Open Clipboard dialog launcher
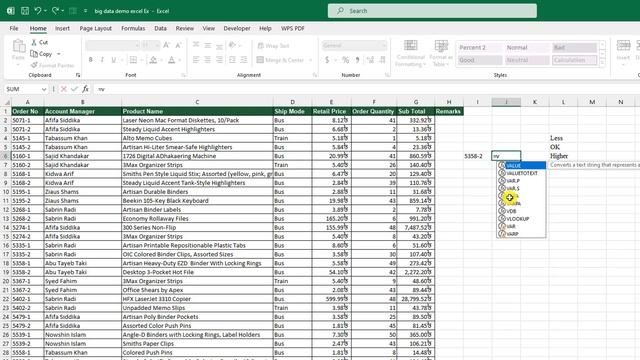The image size is (640, 360). 78,75
